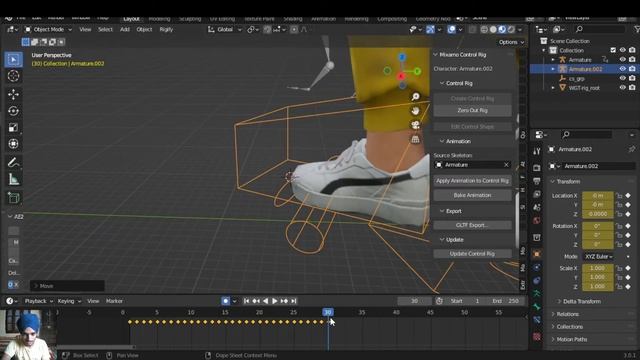Hide WGT-rig_root via eye icon
Screen dimensions: 640x360
click(x=622, y=87)
